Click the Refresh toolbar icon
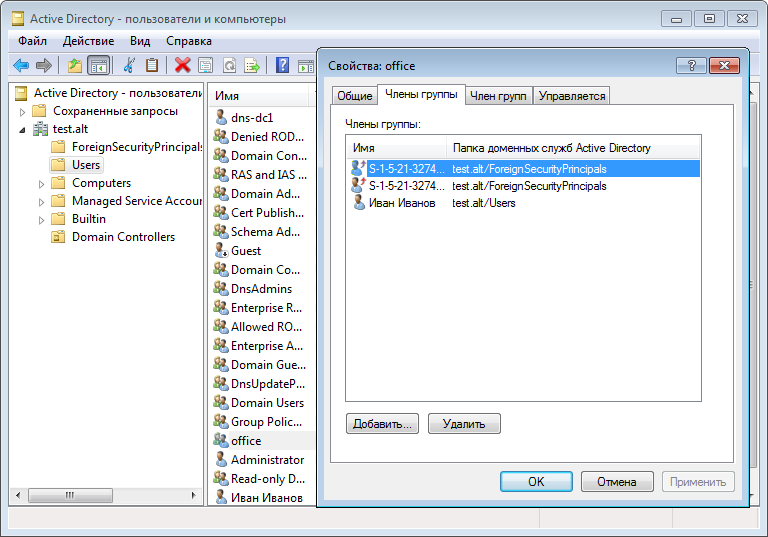 [x=229, y=65]
